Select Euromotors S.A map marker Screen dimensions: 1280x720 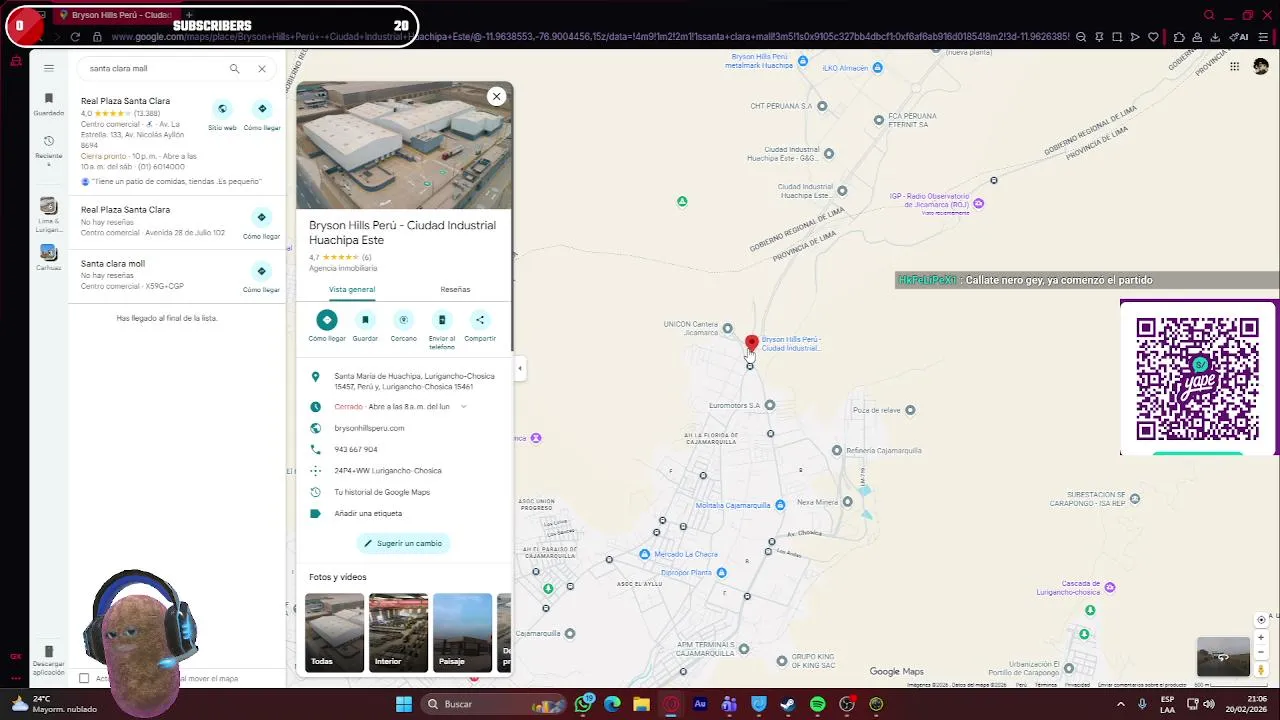[x=769, y=405]
